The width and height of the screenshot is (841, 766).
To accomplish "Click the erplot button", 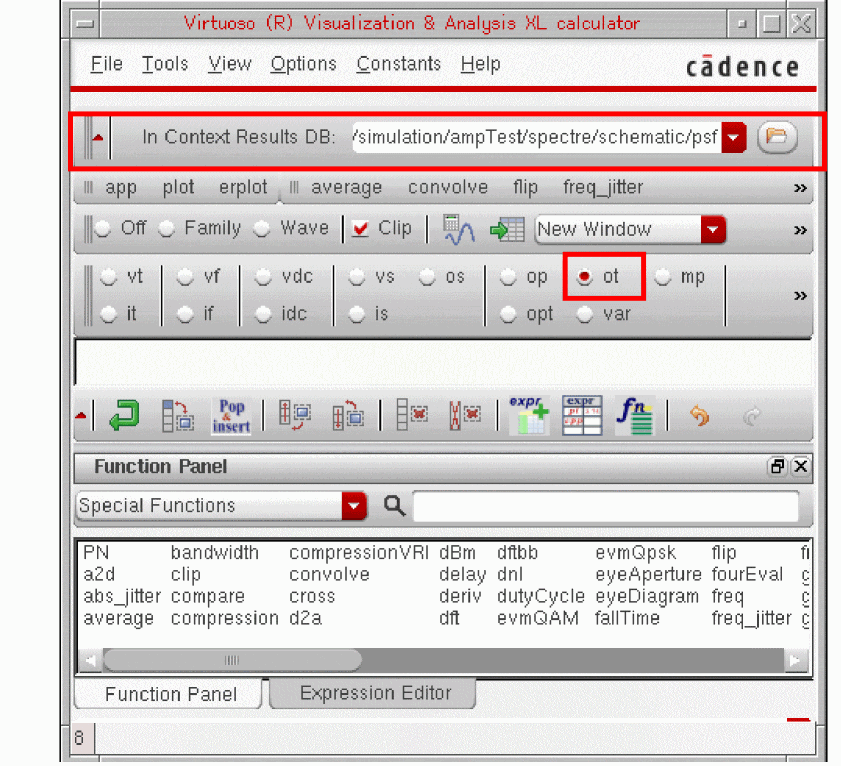I will [x=242, y=187].
